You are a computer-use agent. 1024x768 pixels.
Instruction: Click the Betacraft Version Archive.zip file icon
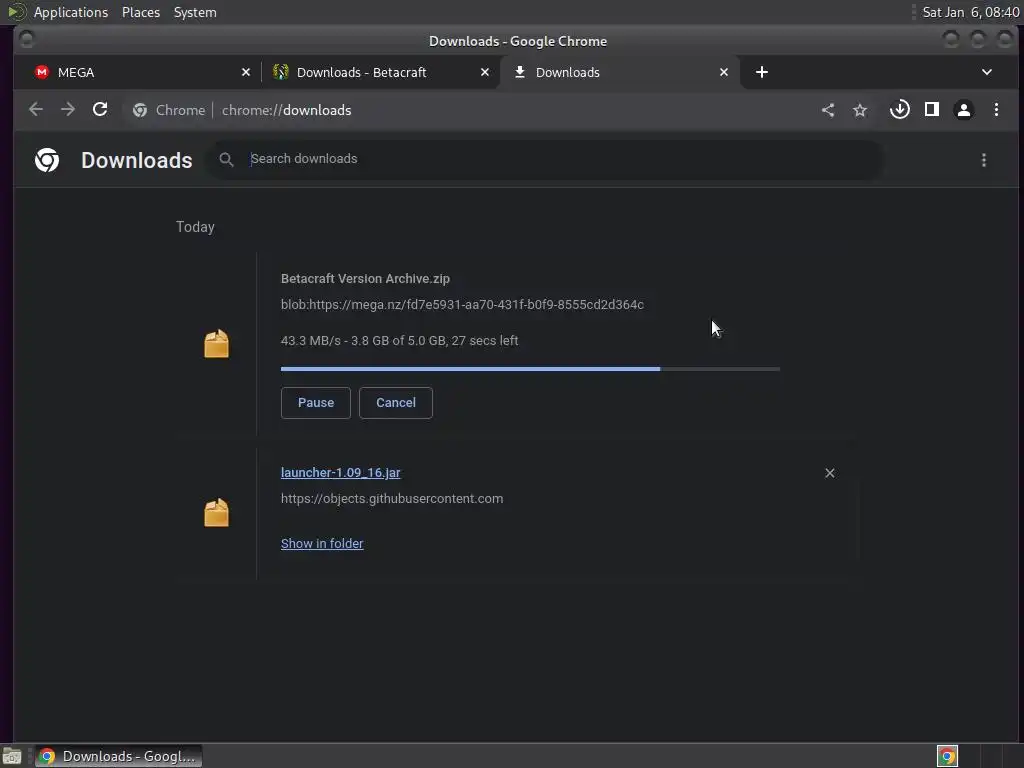(217, 344)
